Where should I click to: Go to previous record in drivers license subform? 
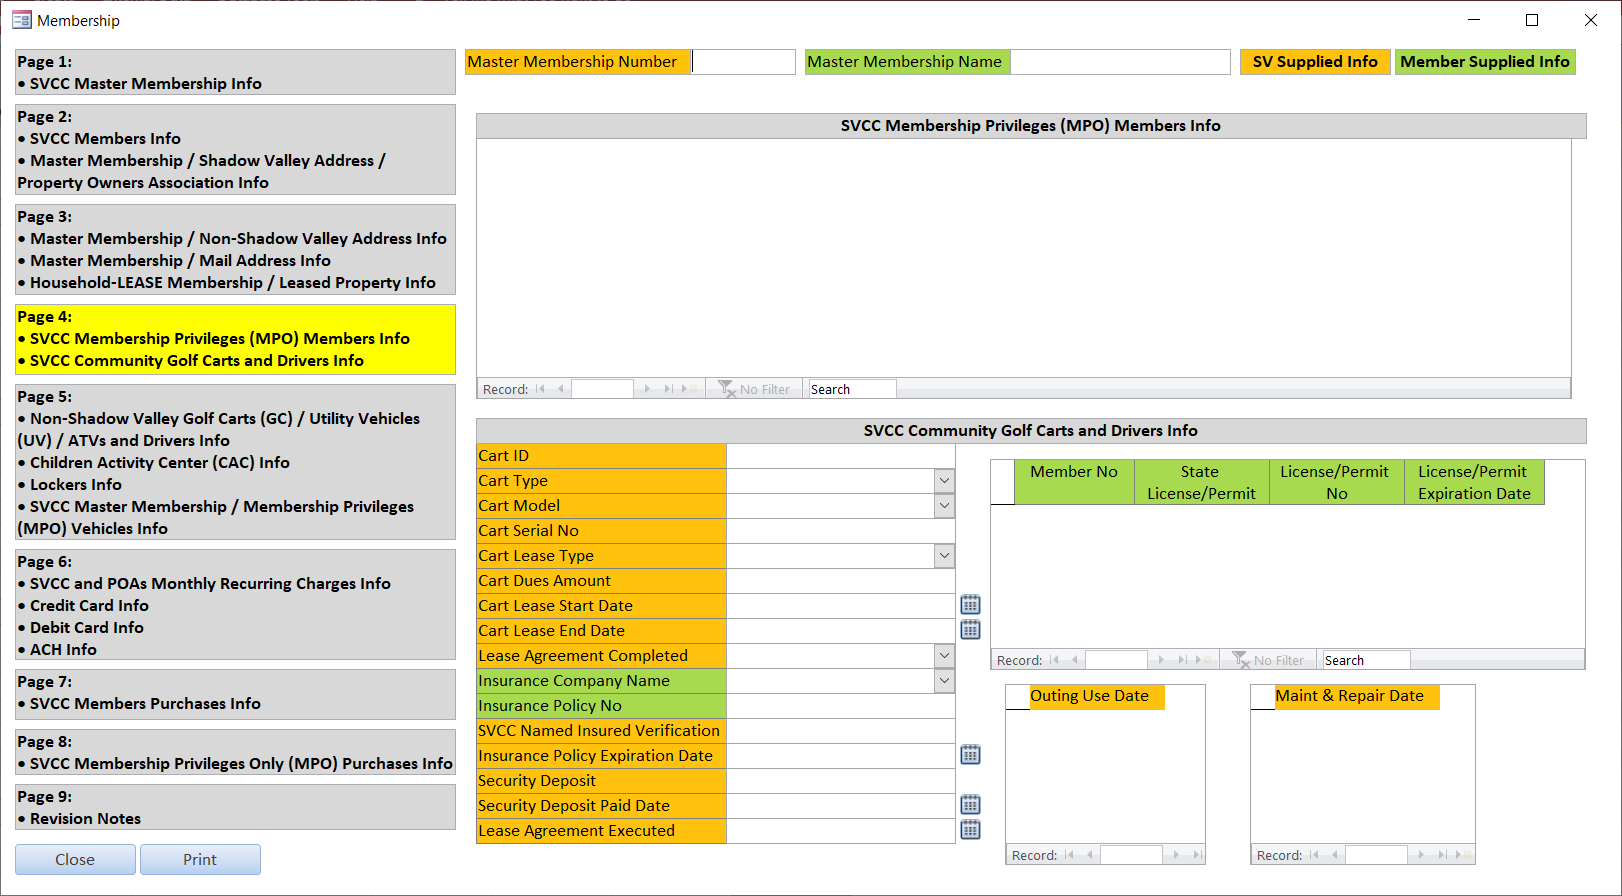[1074, 660]
